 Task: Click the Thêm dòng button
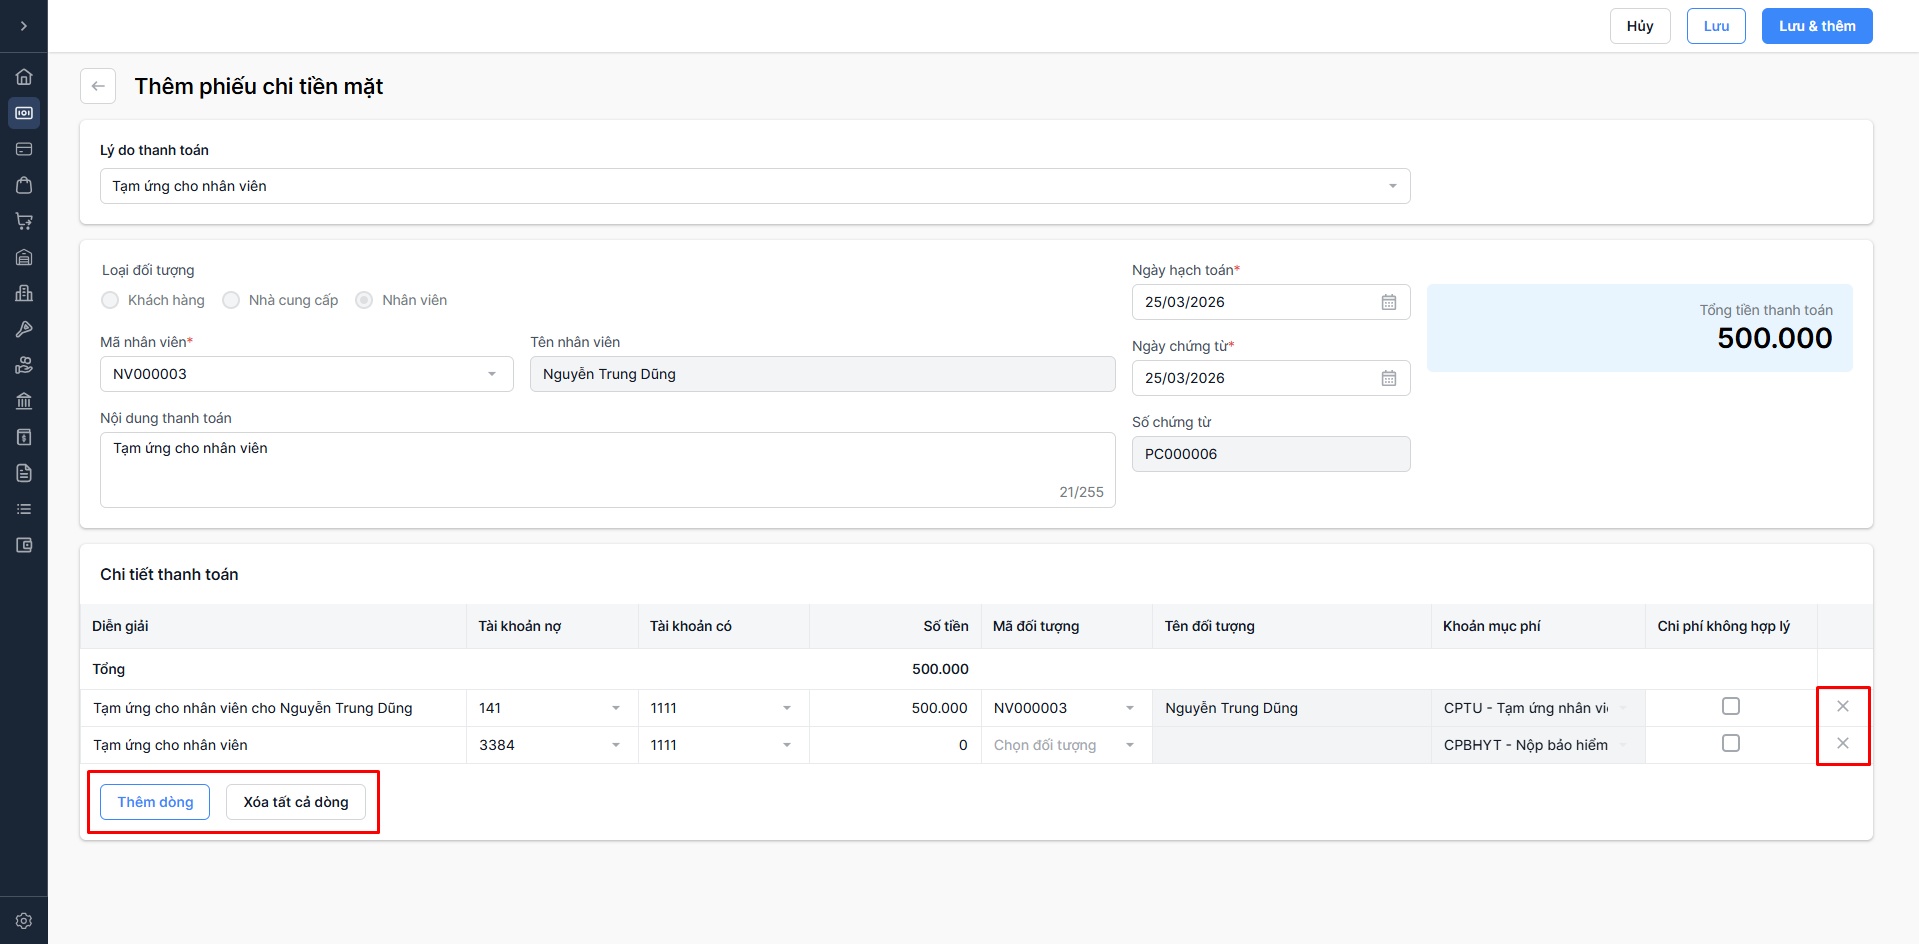[155, 802]
